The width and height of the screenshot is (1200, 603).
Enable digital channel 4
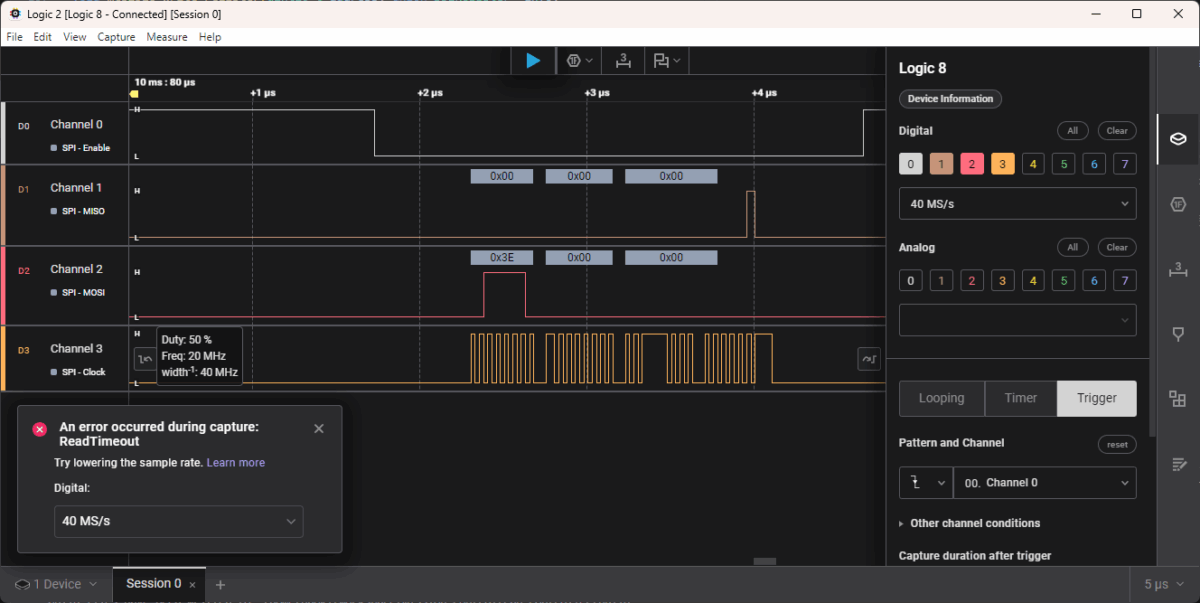1033,164
